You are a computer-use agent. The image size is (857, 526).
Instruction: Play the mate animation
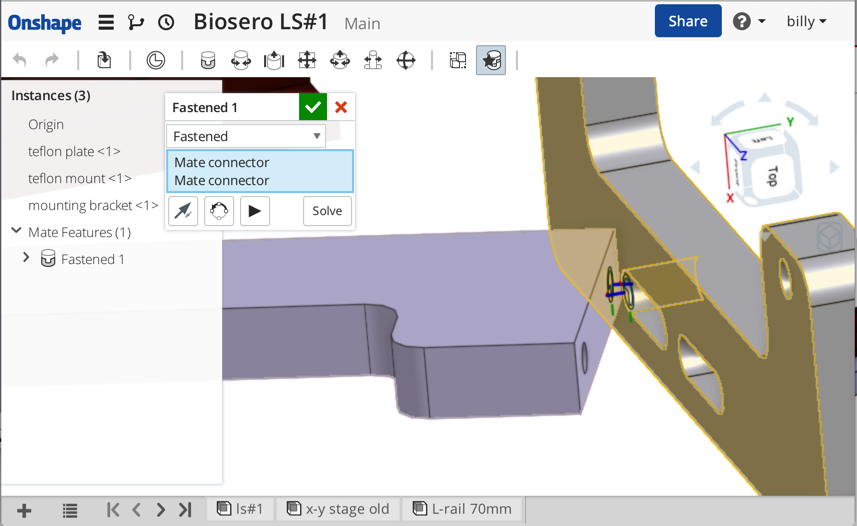(x=255, y=211)
